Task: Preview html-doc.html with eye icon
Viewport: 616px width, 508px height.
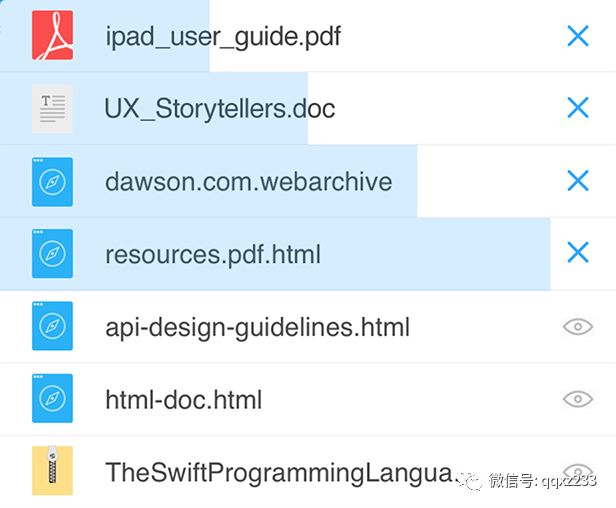Action: [578, 399]
